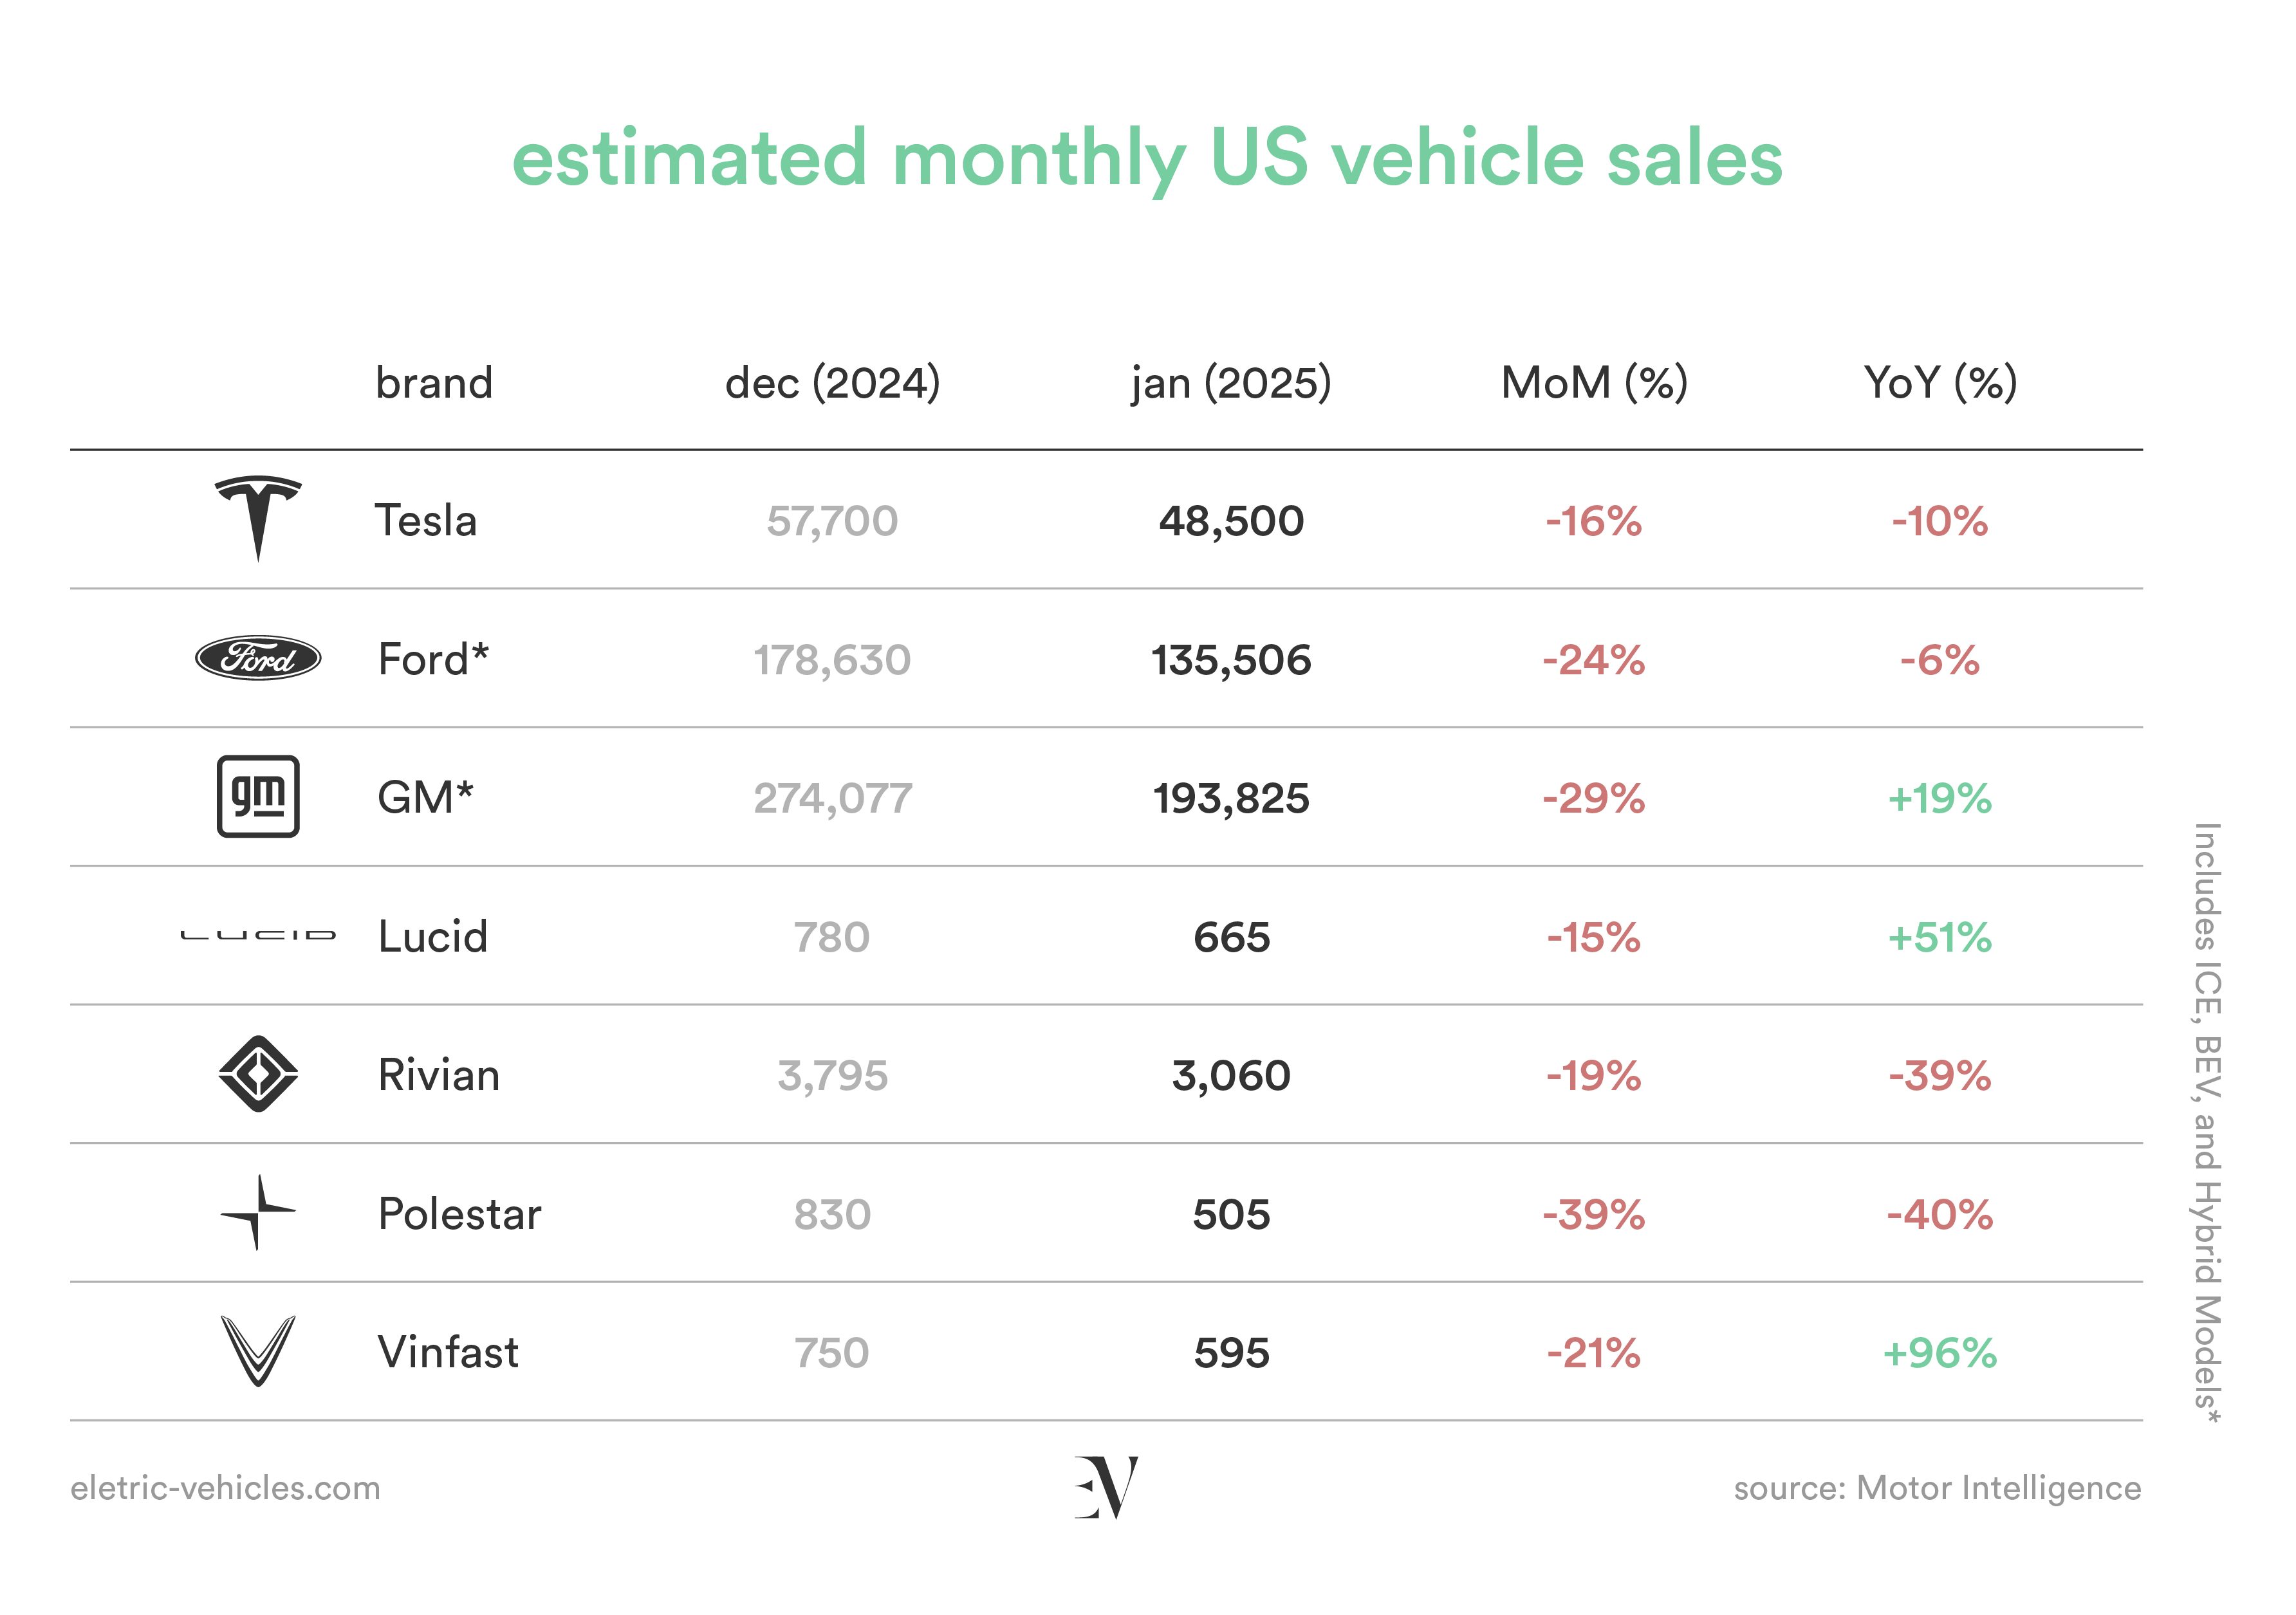Screen dimensions: 2296x1615
Task: Click the estimated monthly US vehicle sales title
Action: pos(1147,160)
